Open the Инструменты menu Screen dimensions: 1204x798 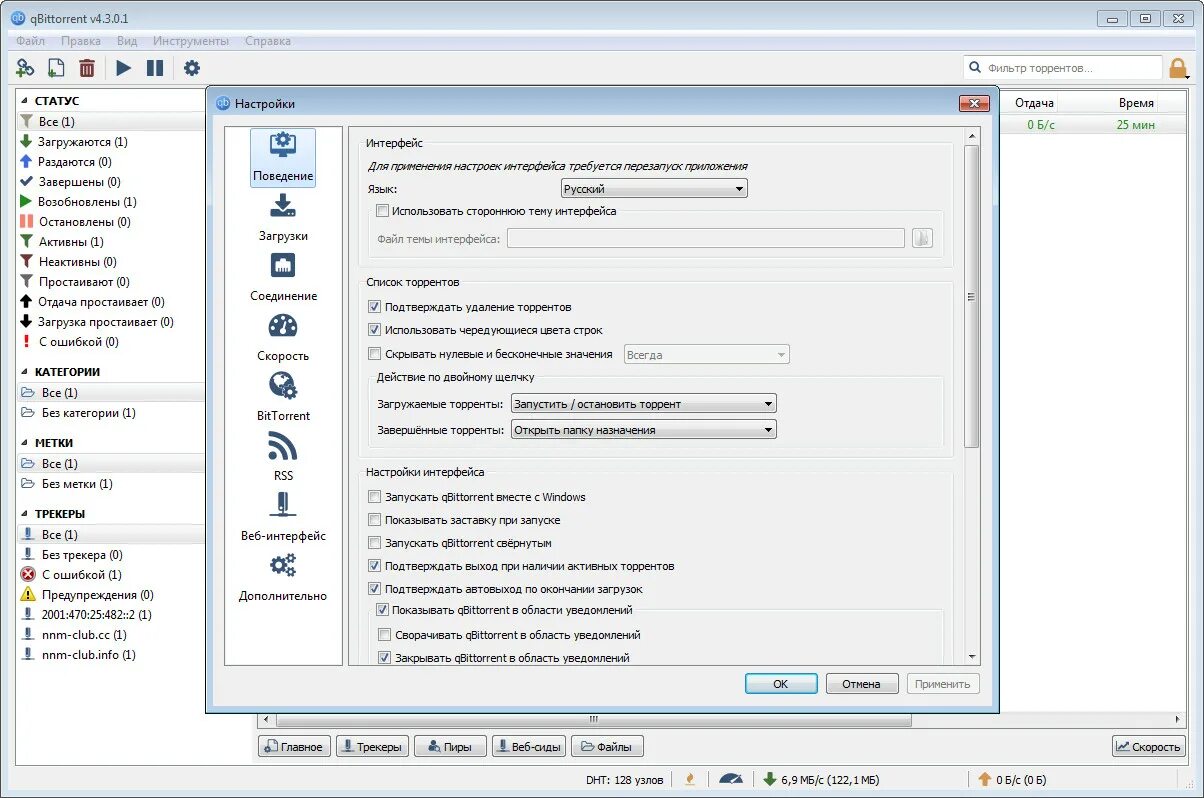click(x=191, y=41)
